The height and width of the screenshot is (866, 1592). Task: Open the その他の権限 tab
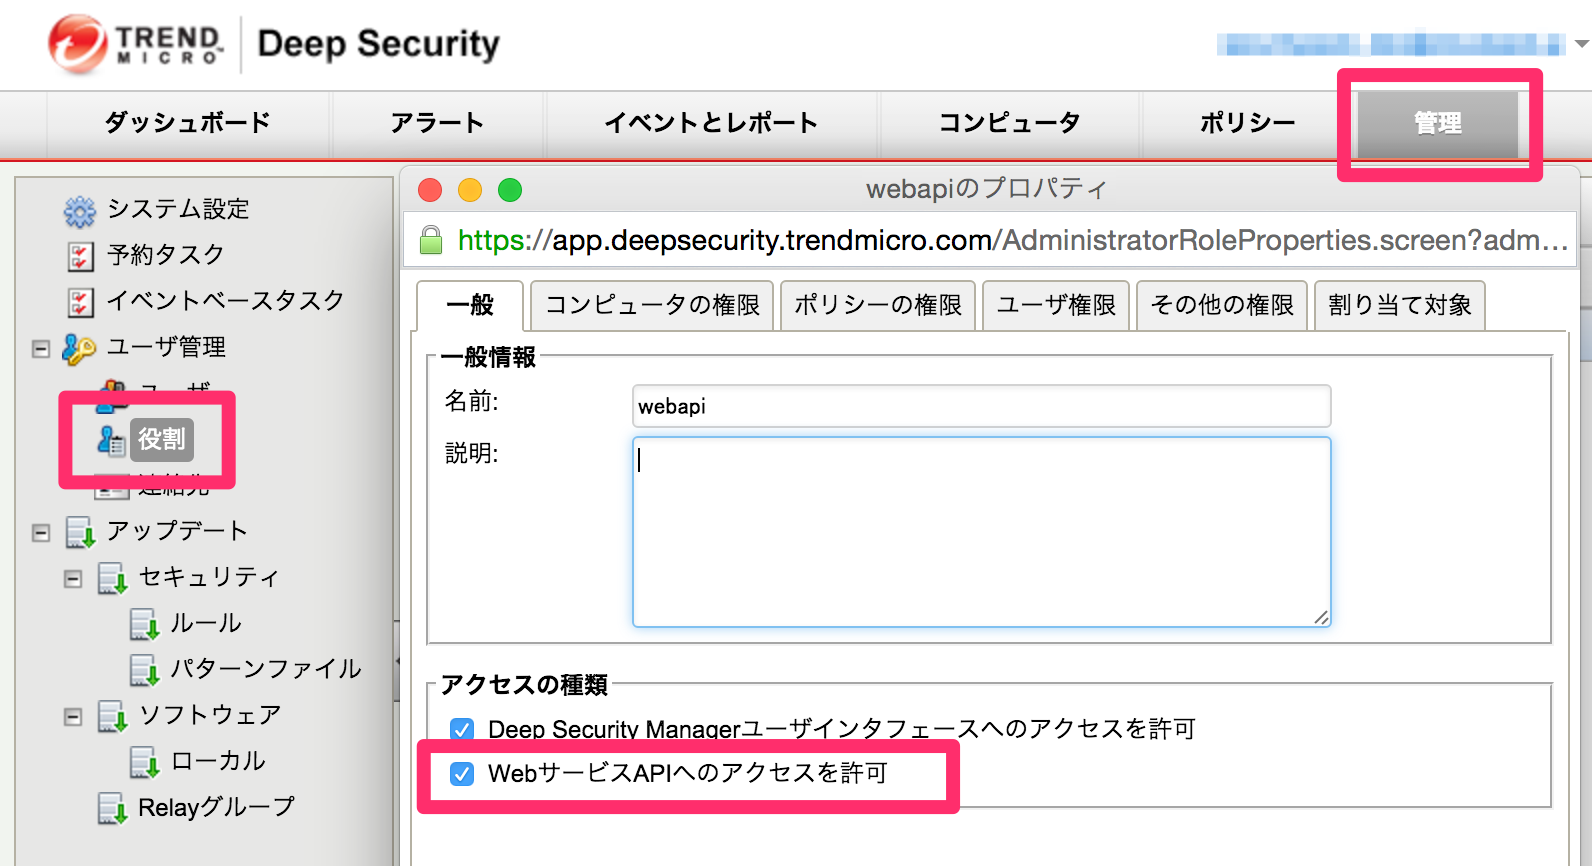pos(1222,305)
